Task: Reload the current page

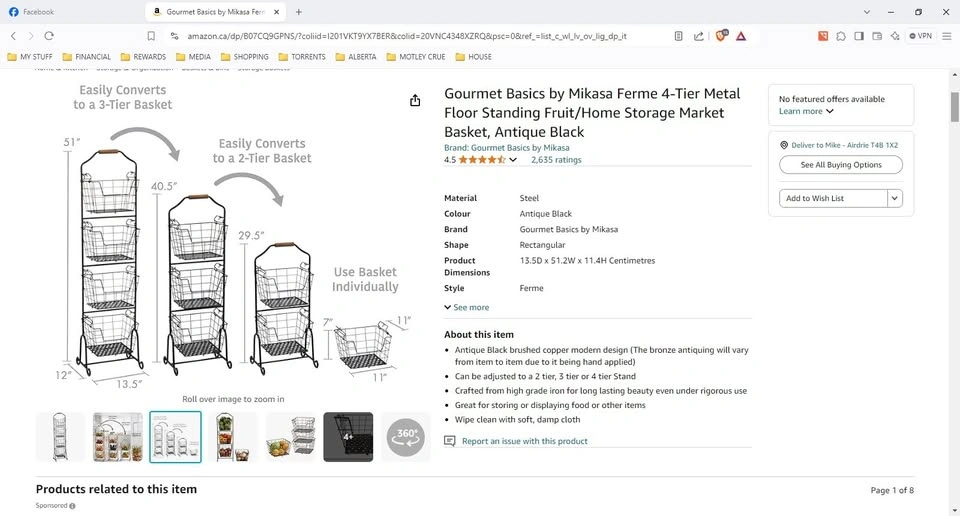Action: click(x=48, y=36)
